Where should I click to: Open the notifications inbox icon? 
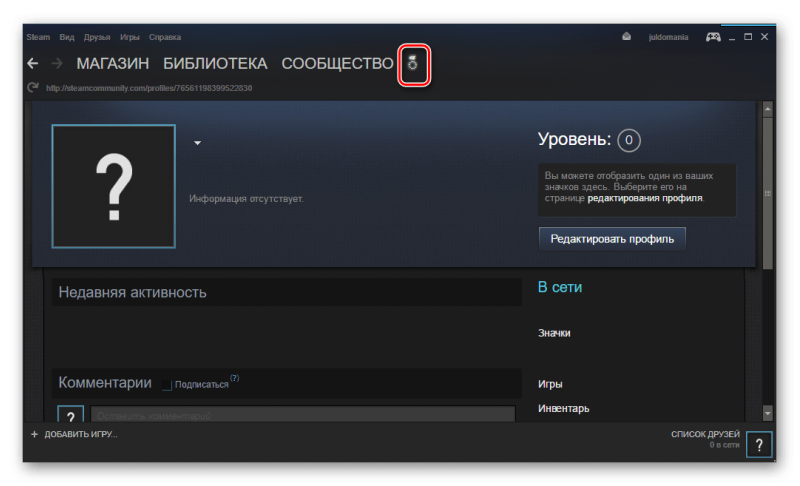pyautogui.click(x=627, y=37)
